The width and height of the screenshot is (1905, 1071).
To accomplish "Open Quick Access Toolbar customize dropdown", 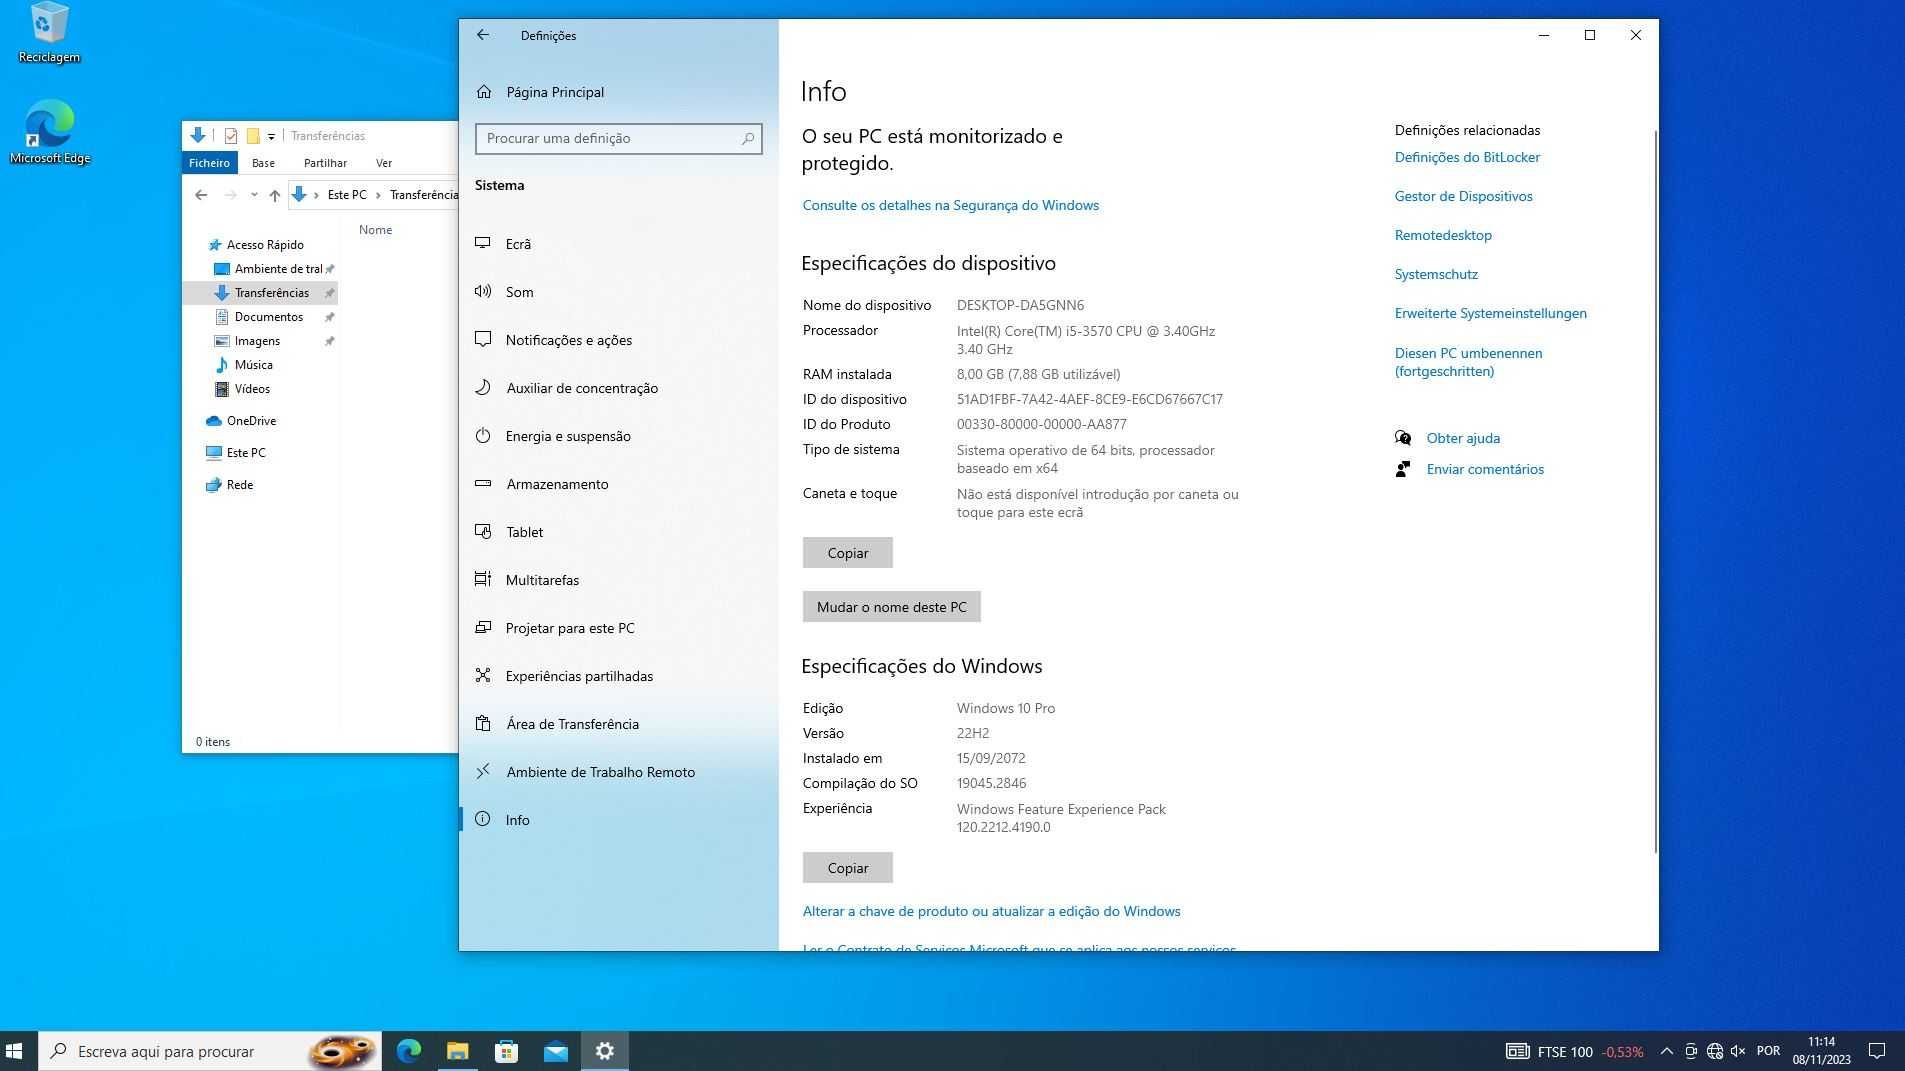I will coord(271,136).
